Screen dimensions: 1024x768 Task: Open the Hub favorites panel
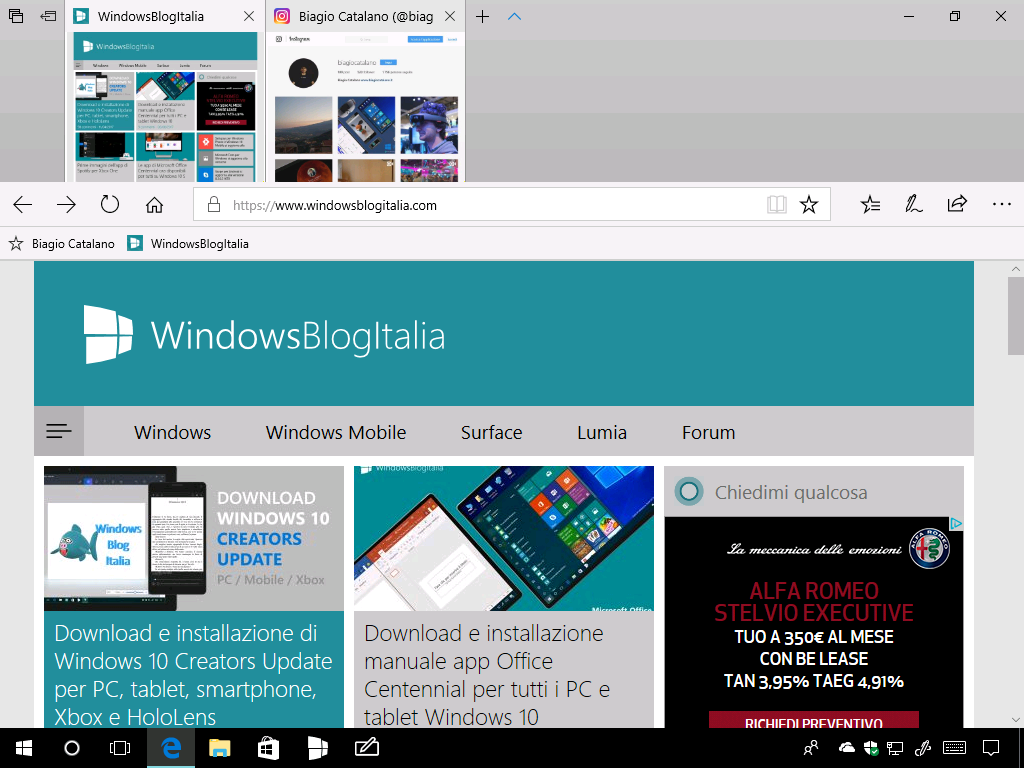tap(870, 205)
